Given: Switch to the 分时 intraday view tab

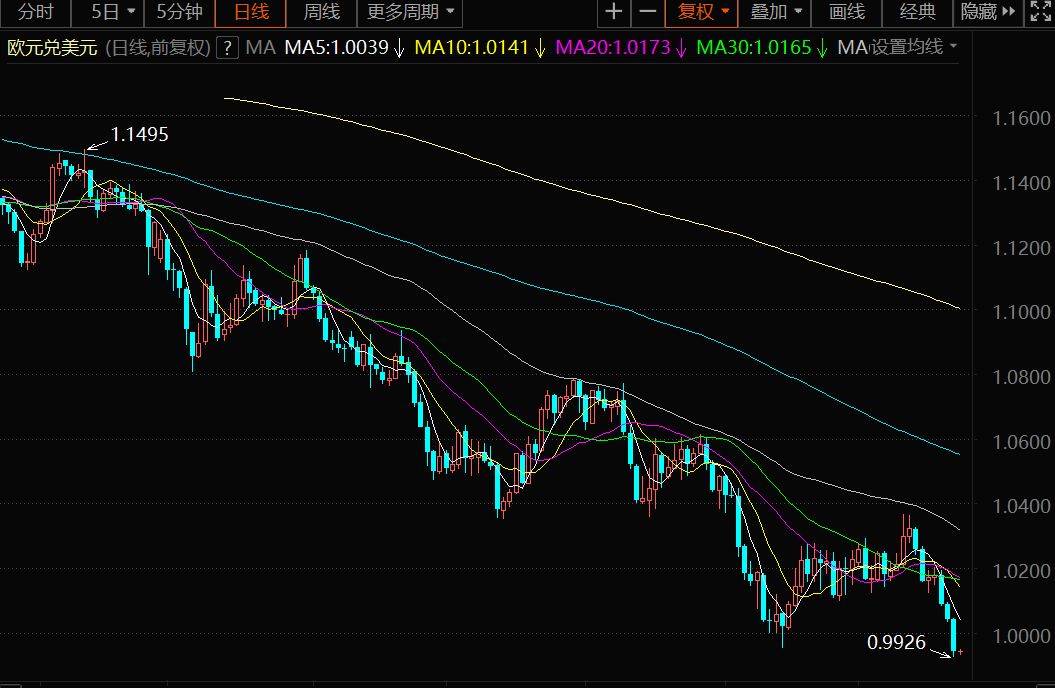Looking at the screenshot, I should [35, 12].
